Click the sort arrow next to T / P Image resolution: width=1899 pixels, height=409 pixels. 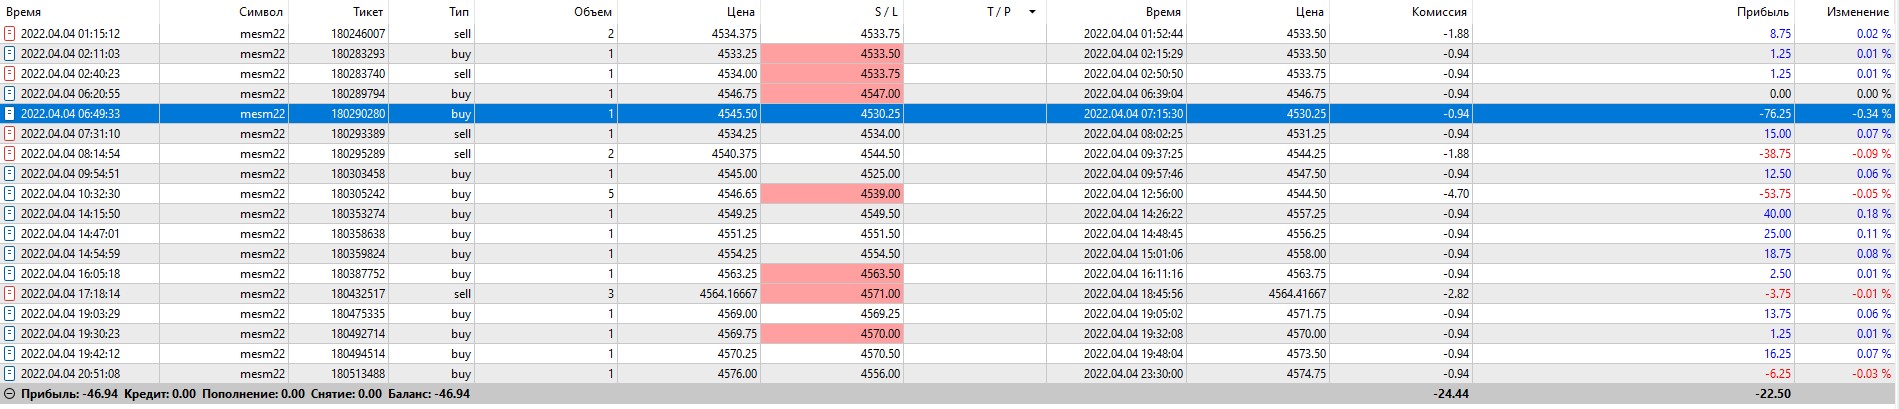click(x=1032, y=12)
